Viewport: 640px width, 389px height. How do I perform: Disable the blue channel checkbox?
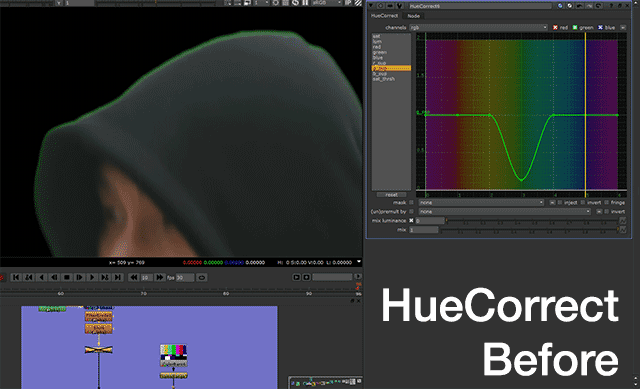600,27
